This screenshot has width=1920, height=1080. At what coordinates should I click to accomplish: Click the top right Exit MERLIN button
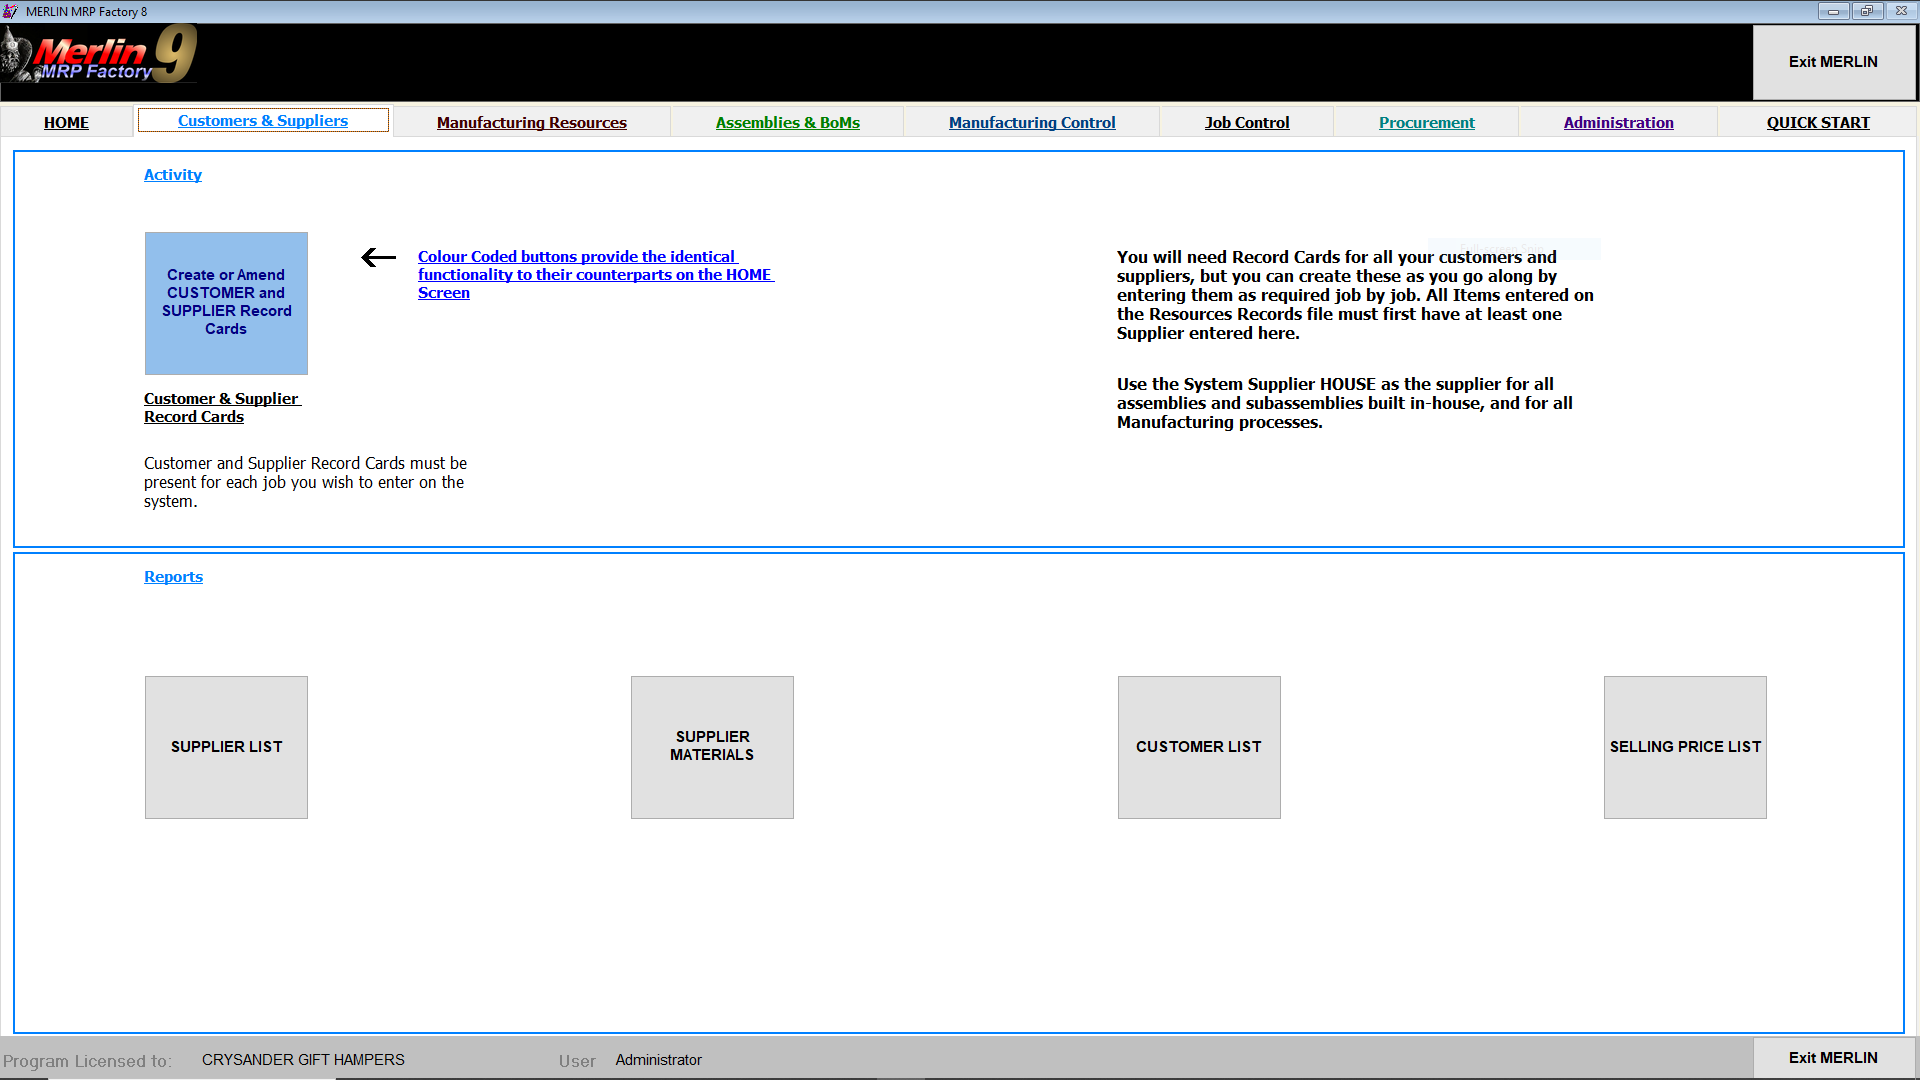(1833, 62)
